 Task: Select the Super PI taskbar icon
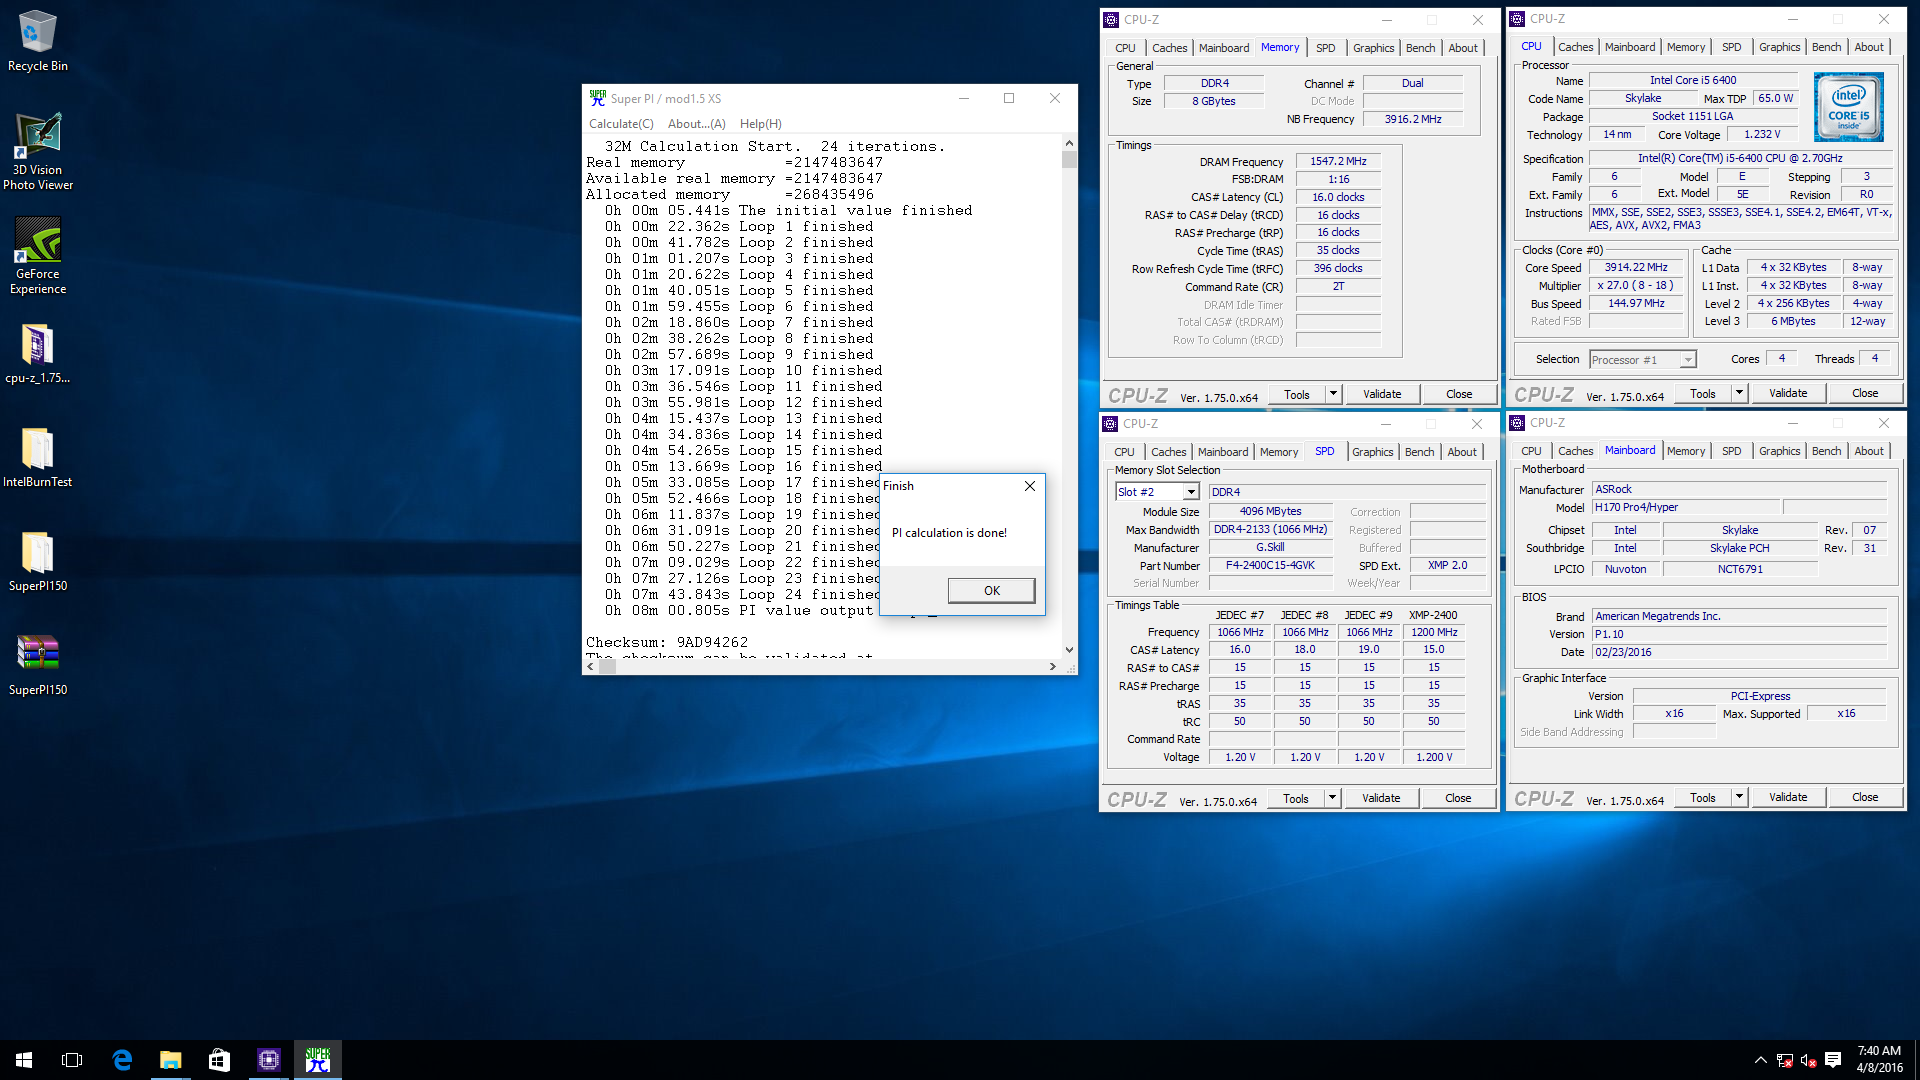(318, 1060)
